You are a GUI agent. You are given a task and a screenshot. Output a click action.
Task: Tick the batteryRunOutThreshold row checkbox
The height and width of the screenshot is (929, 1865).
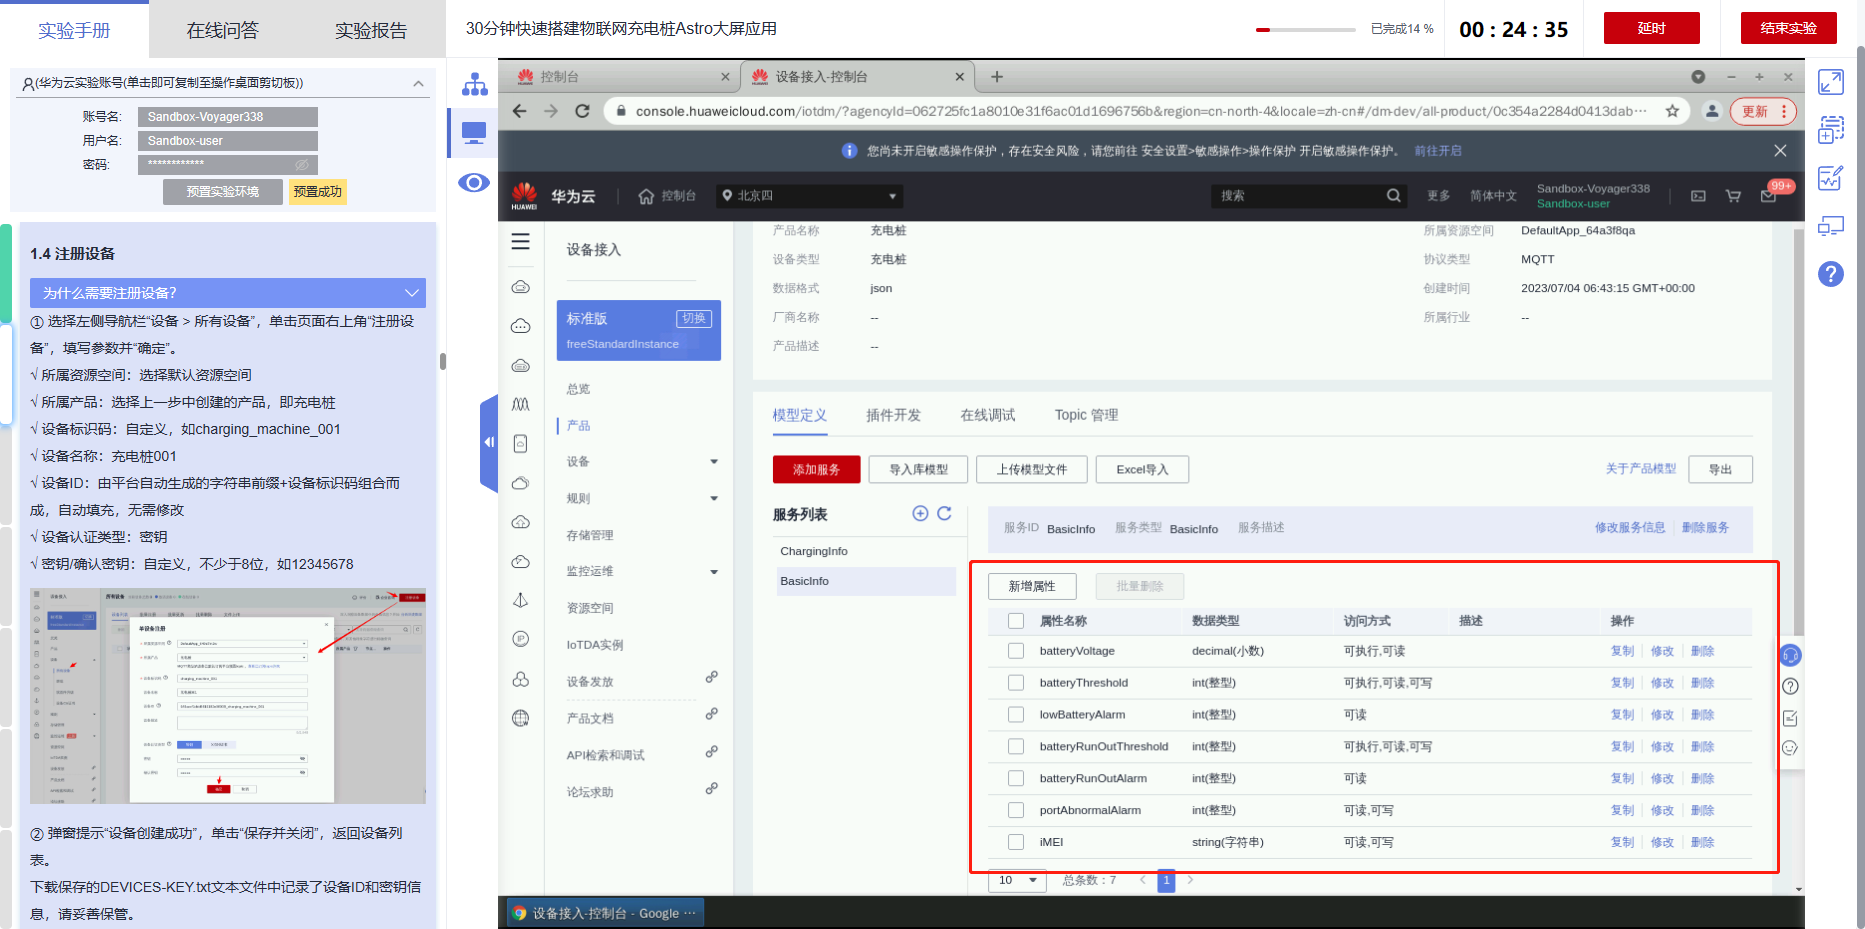click(1016, 747)
